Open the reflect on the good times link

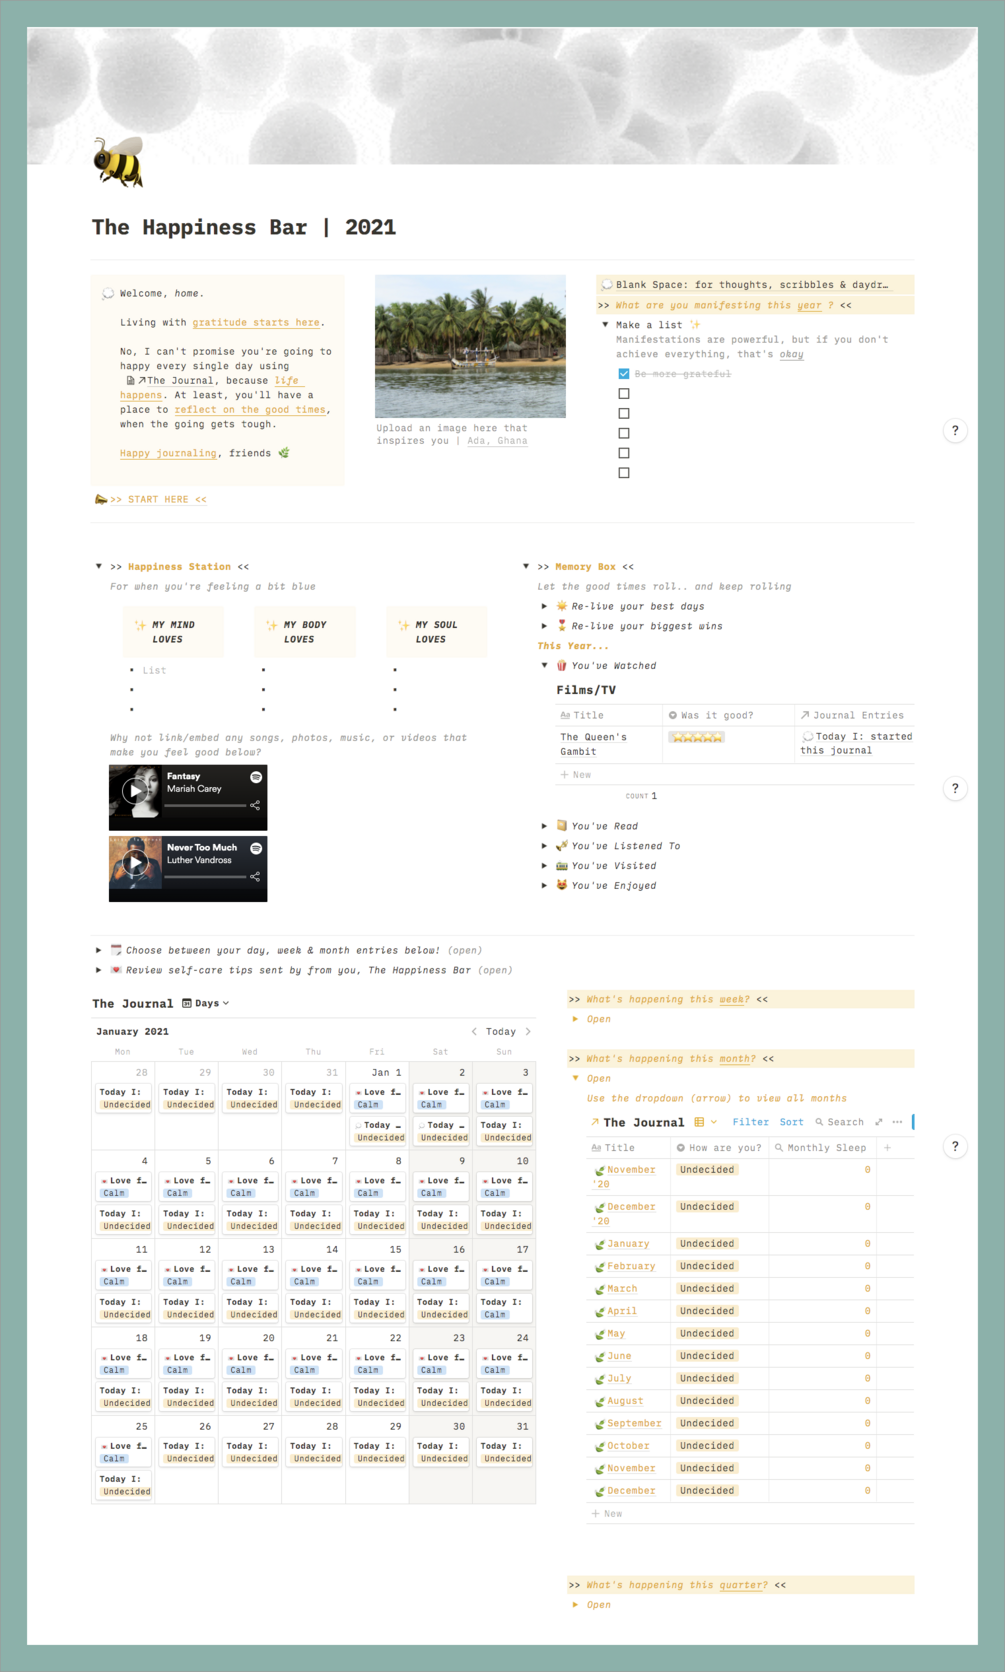coord(250,409)
